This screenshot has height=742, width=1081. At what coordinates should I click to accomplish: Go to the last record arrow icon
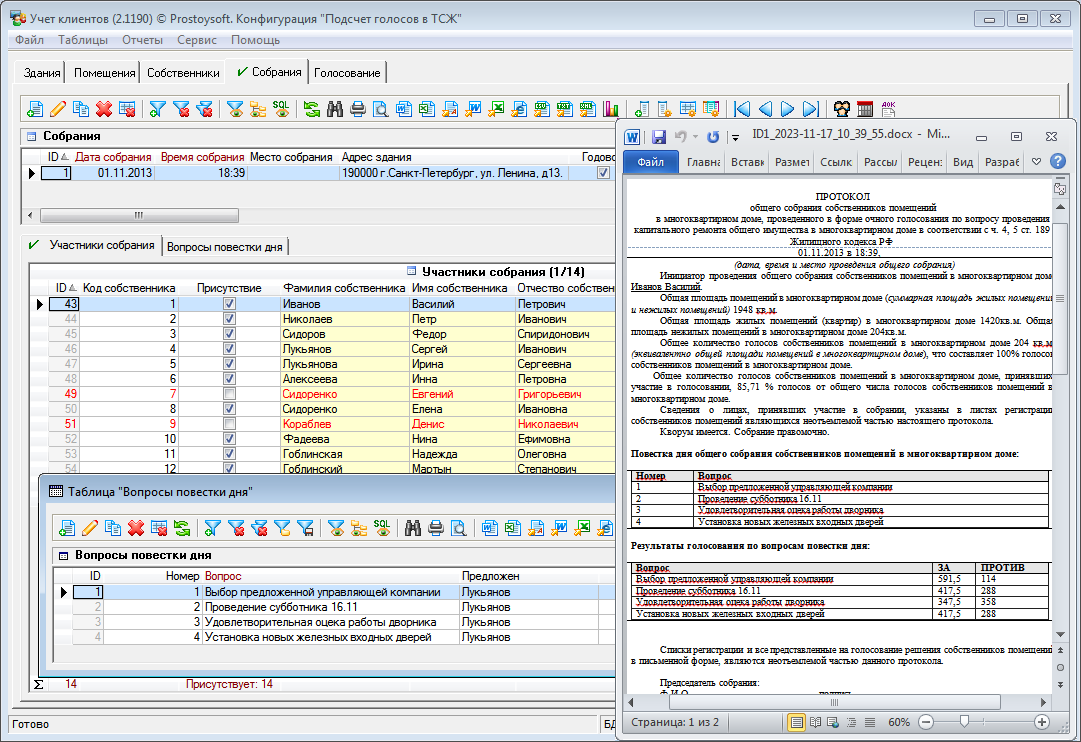pos(811,109)
